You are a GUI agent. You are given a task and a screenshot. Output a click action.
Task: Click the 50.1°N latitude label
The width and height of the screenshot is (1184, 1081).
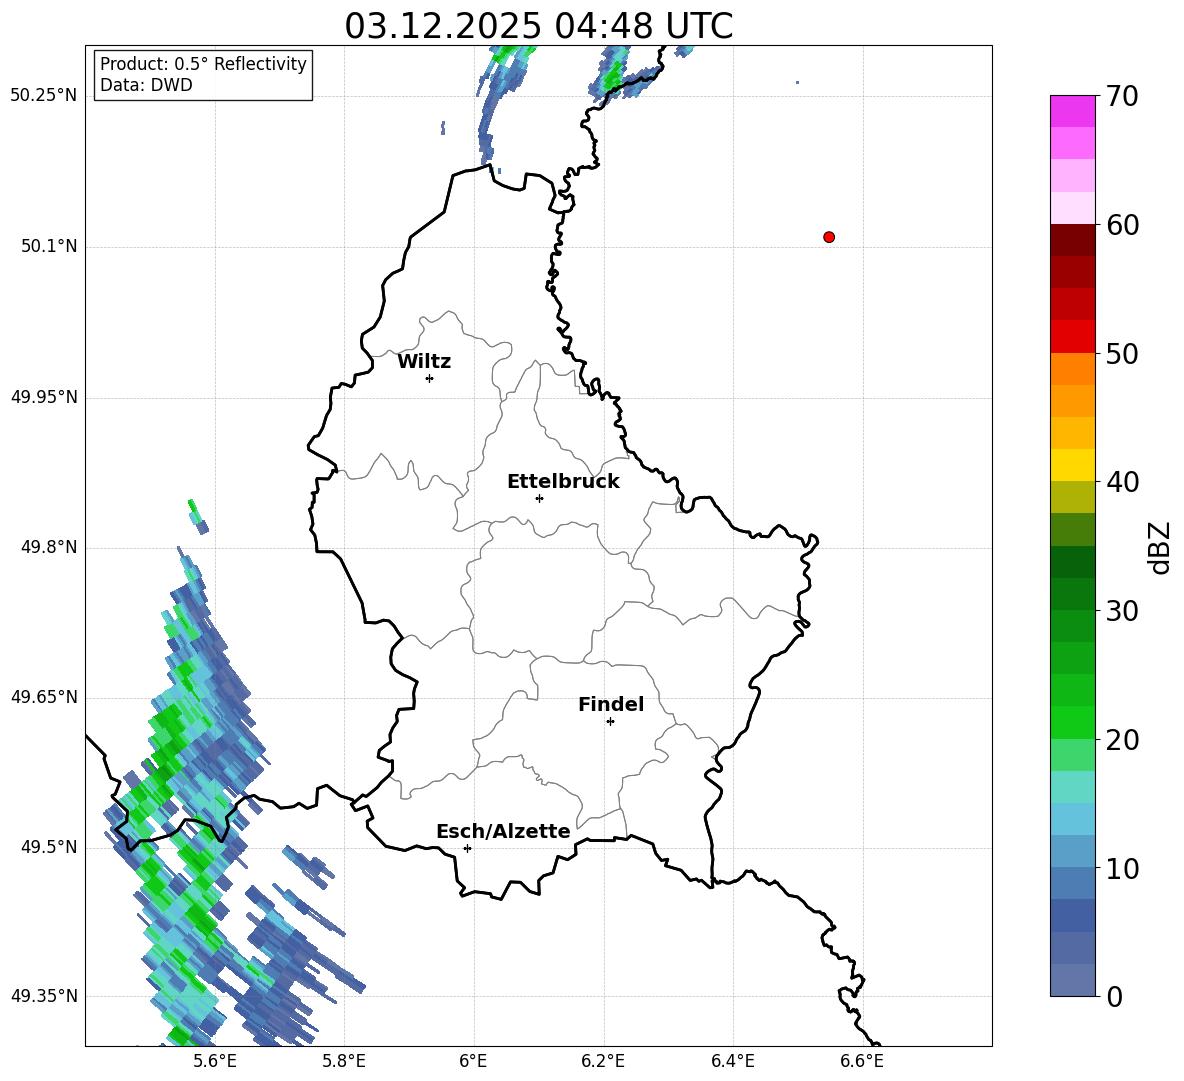click(x=49, y=246)
